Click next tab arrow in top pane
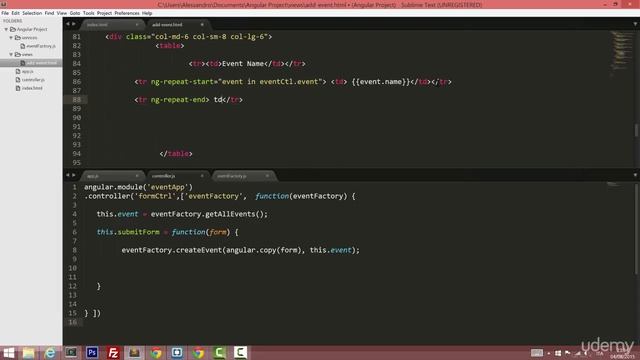This screenshot has height=360, width=640. coord(74,24)
